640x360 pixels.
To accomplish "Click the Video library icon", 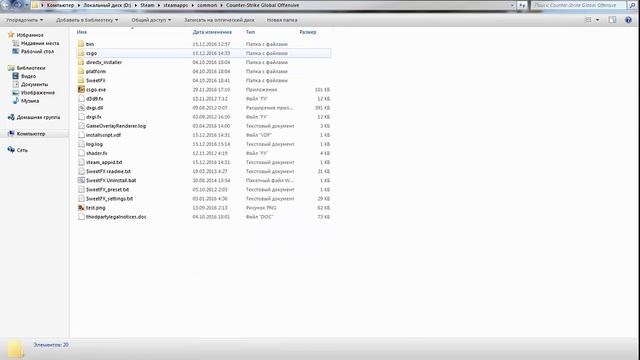I will point(16,76).
